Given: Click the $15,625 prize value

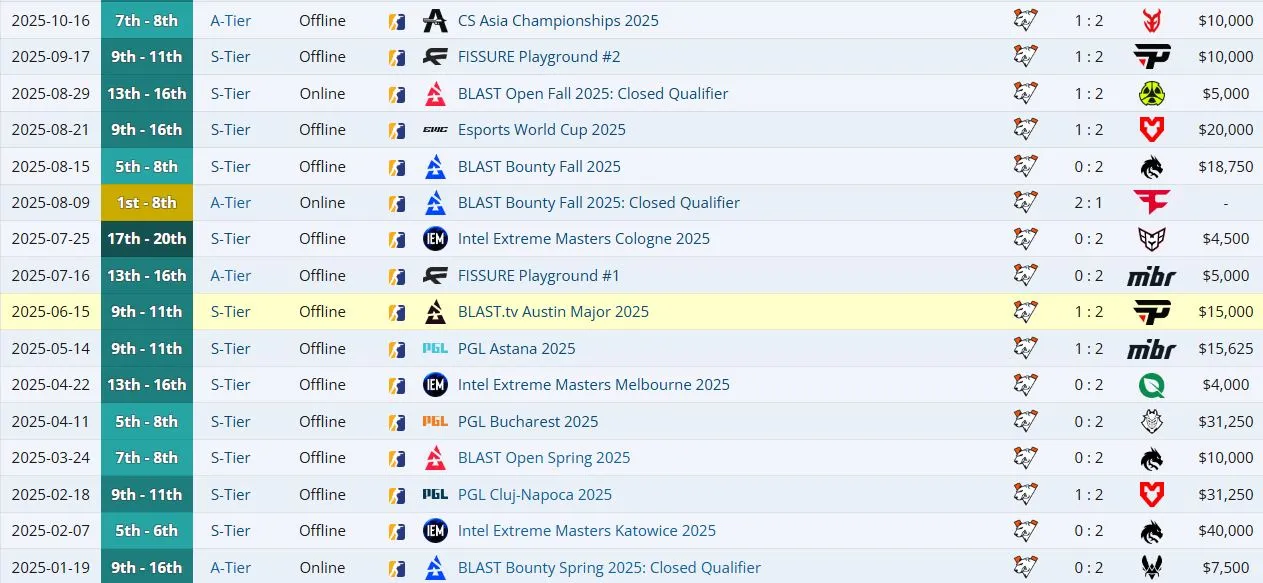Looking at the screenshot, I should tap(1225, 349).
